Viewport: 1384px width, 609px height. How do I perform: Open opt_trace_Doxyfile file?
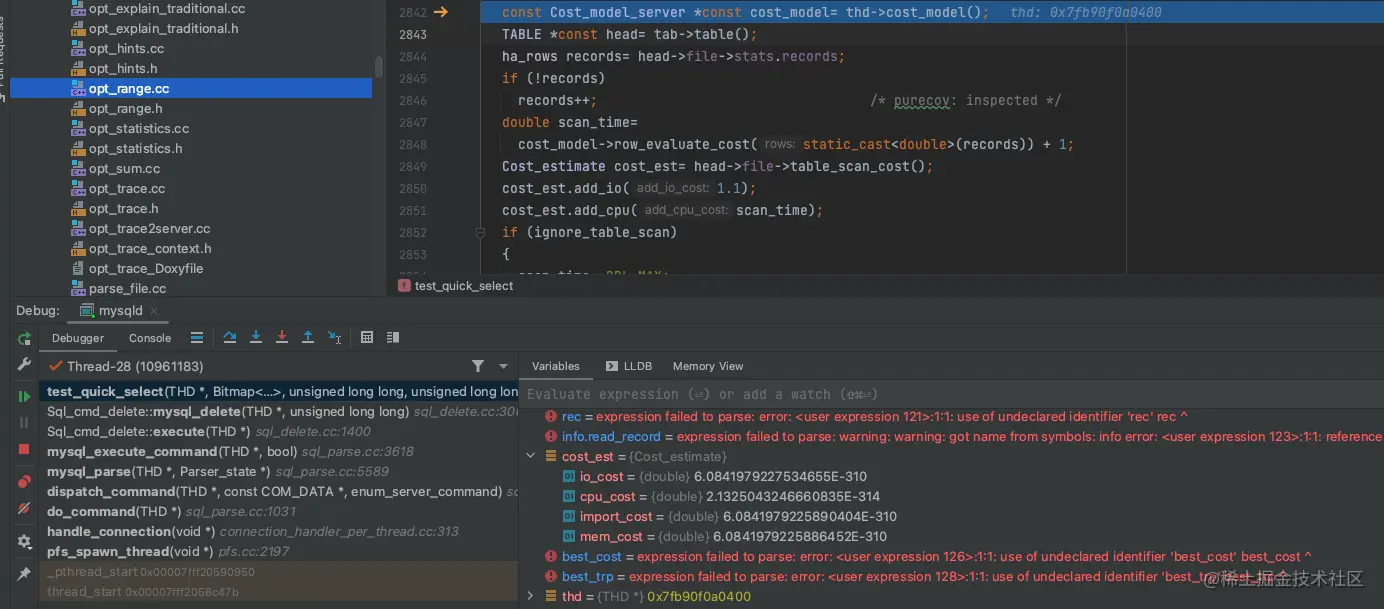click(x=146, y=269)
